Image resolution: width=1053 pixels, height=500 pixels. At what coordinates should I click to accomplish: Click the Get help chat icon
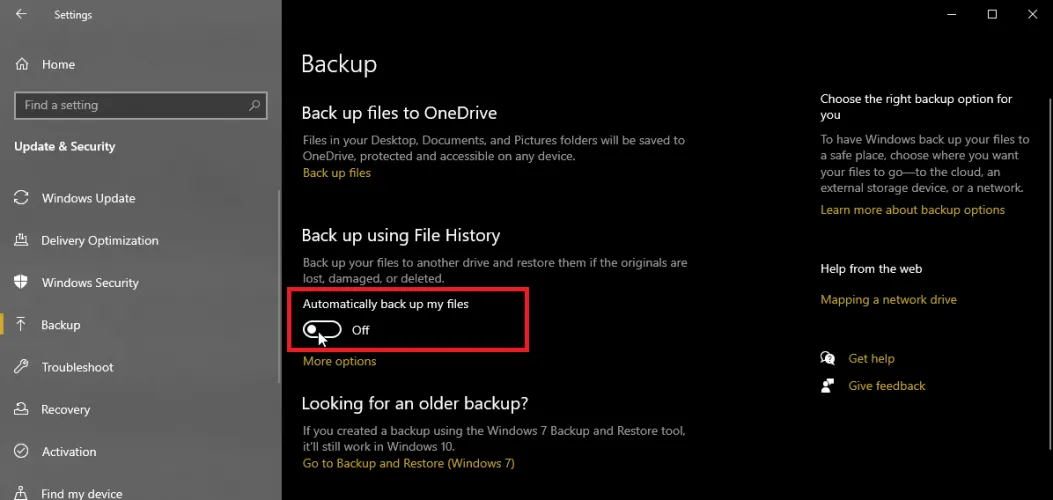click(x=827, y=358)
